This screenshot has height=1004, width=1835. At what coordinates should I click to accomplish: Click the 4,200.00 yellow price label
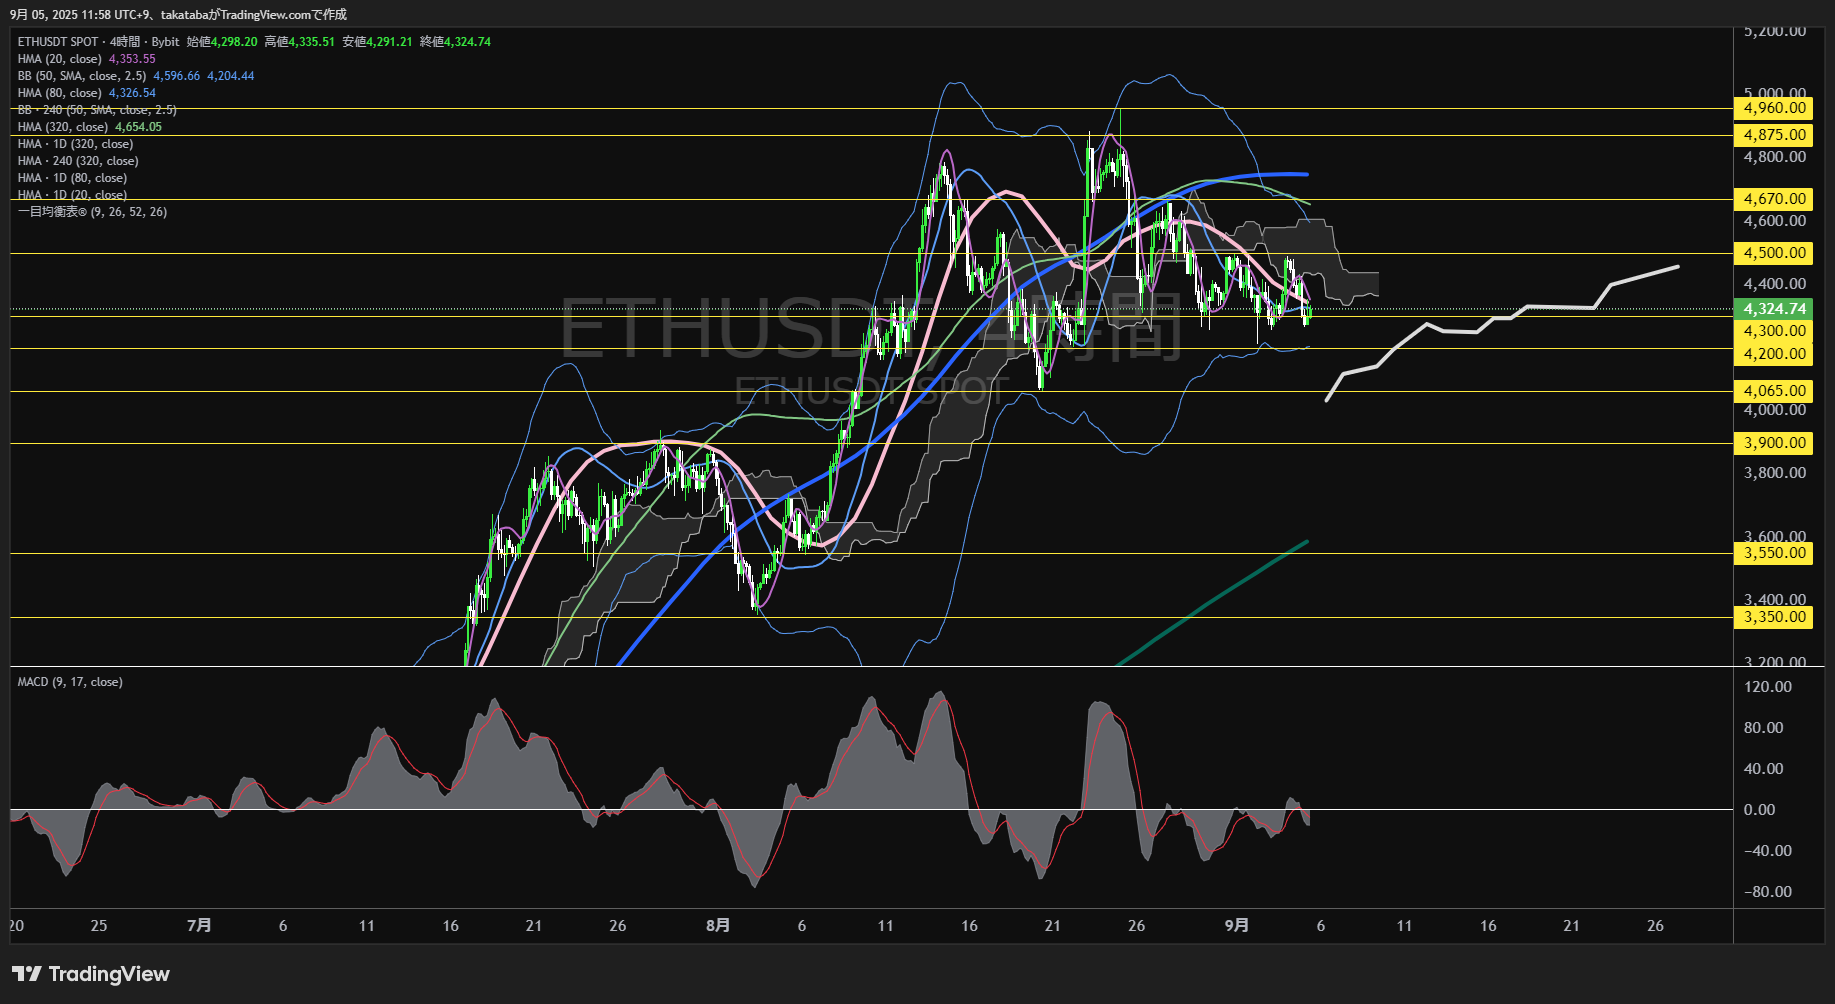click(x=1774, y=354)
